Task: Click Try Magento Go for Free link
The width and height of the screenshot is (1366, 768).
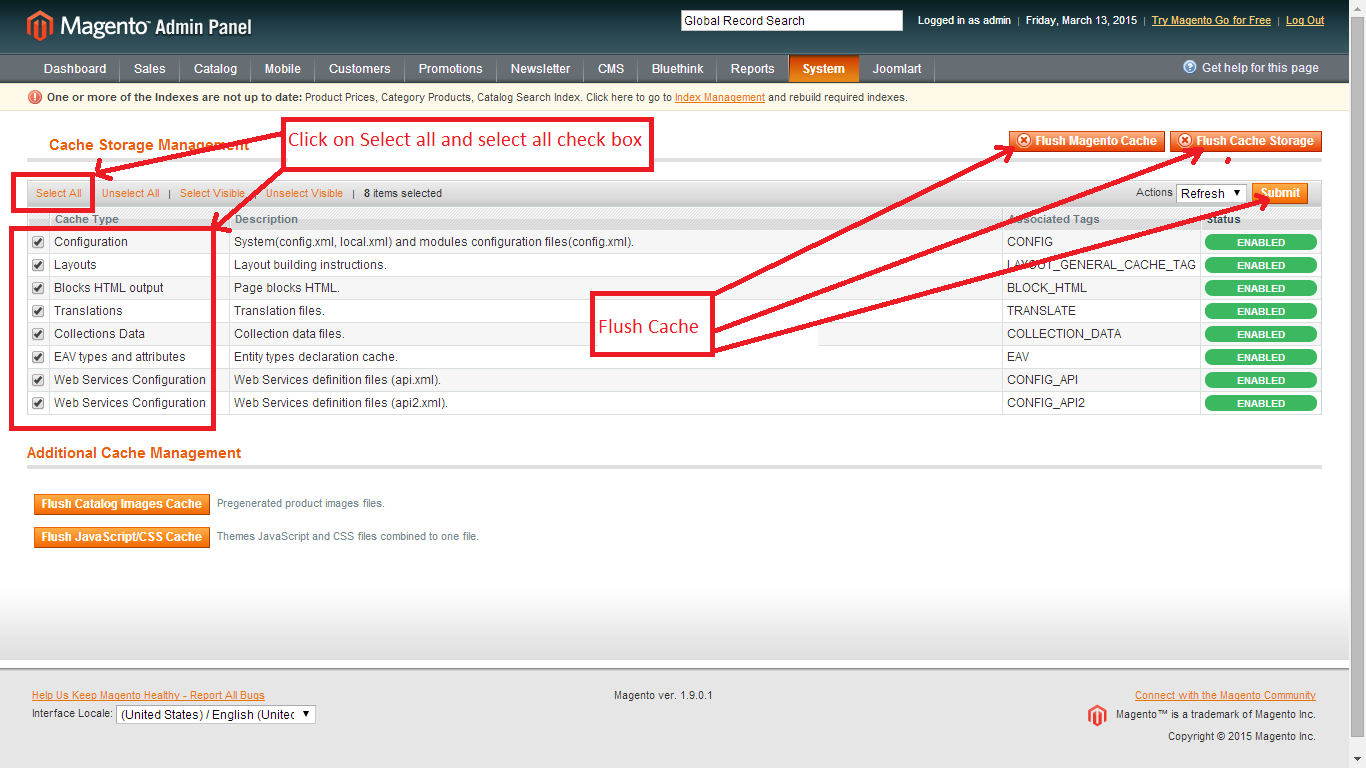Action: click(1211, 20)
